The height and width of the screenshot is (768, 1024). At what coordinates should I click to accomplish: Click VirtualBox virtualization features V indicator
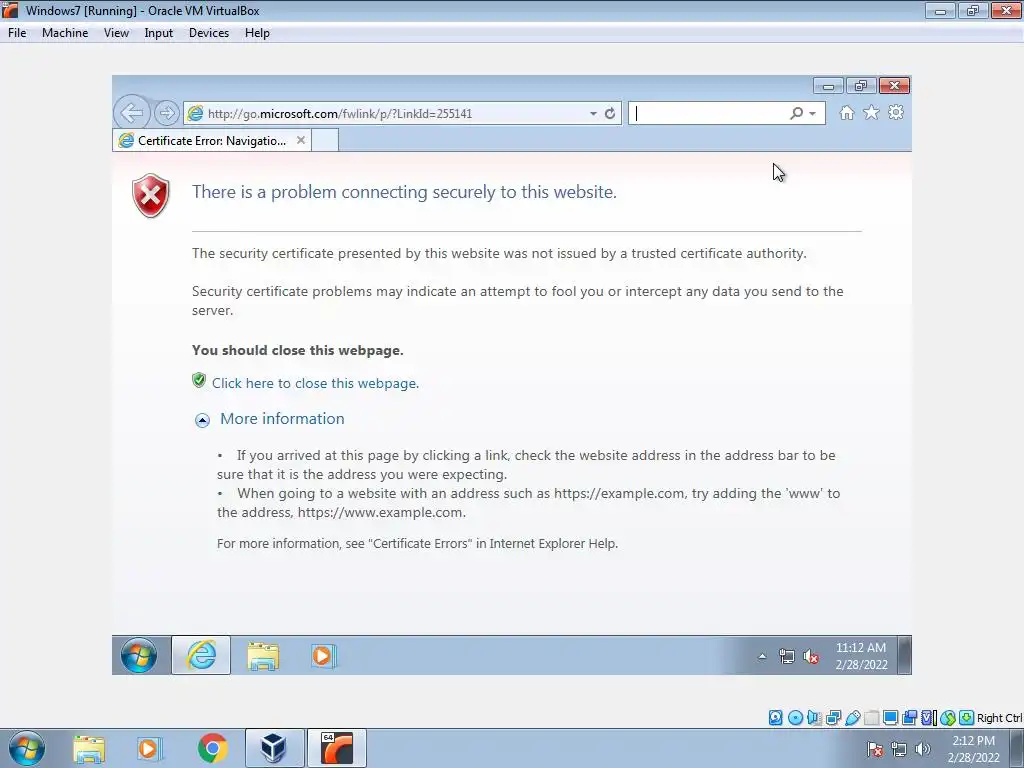(929, 718)
